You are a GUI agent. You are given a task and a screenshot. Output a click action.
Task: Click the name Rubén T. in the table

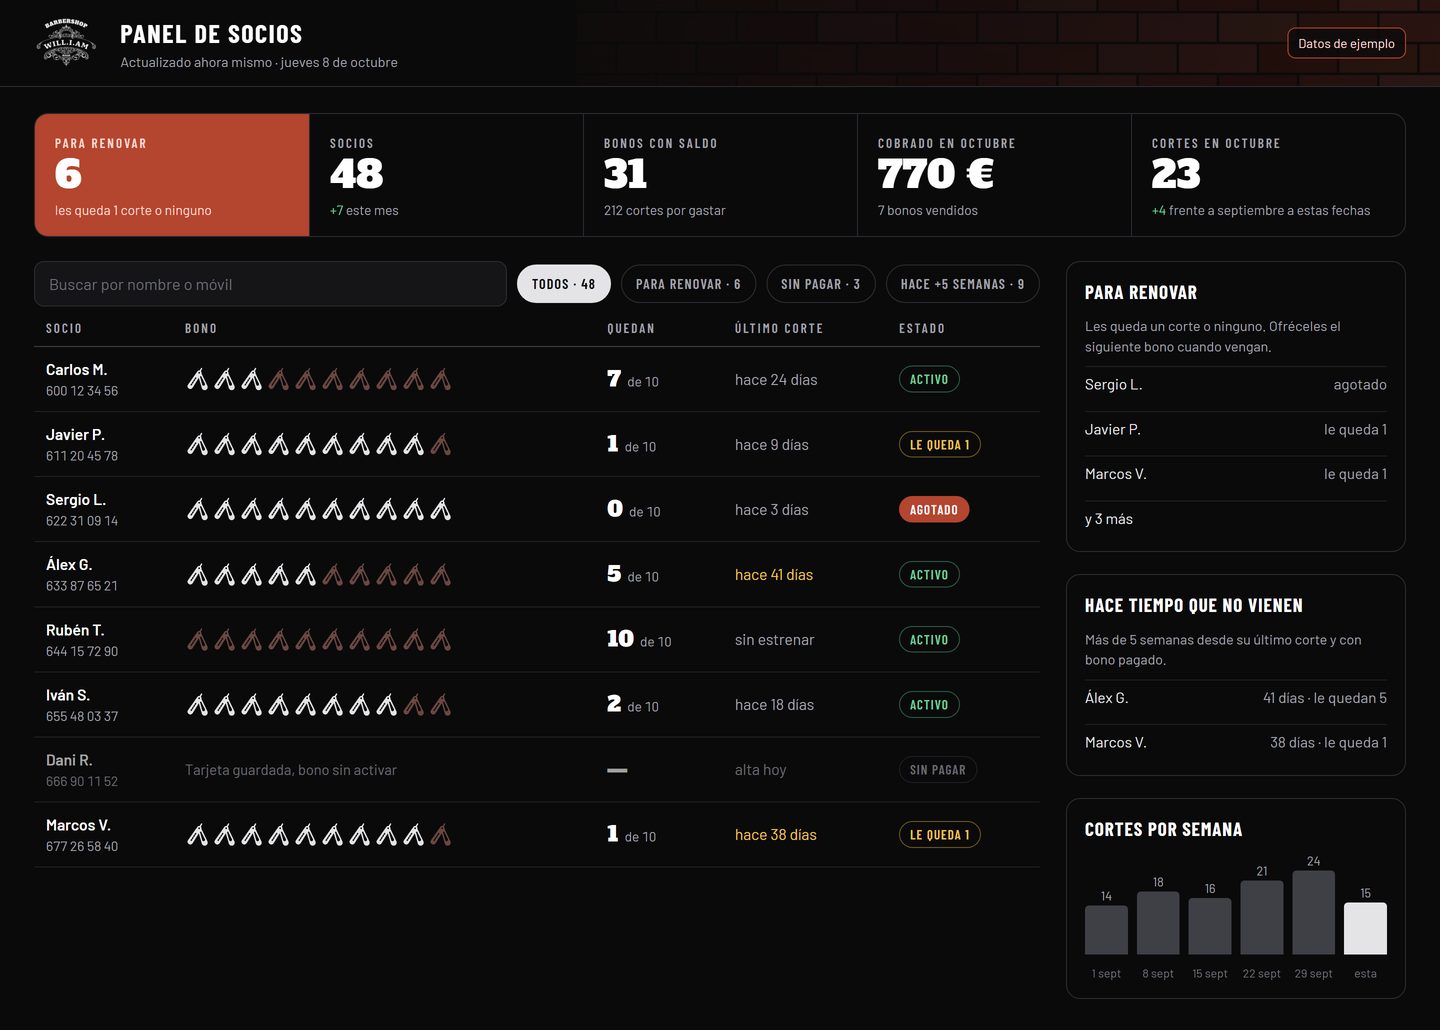coord(75,630)
